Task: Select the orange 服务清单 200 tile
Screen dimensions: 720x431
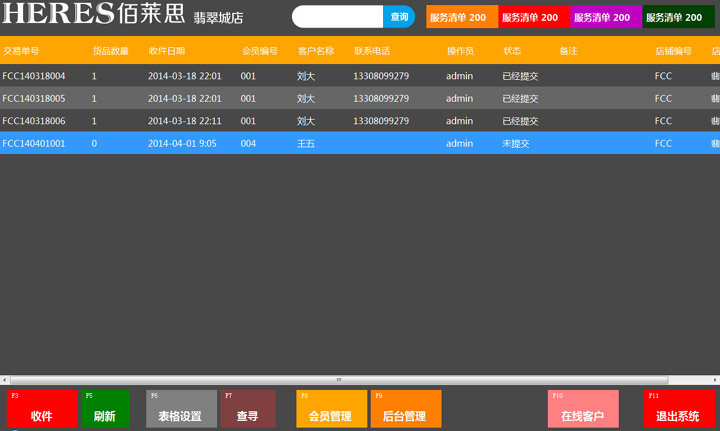Action: (461, 17)
